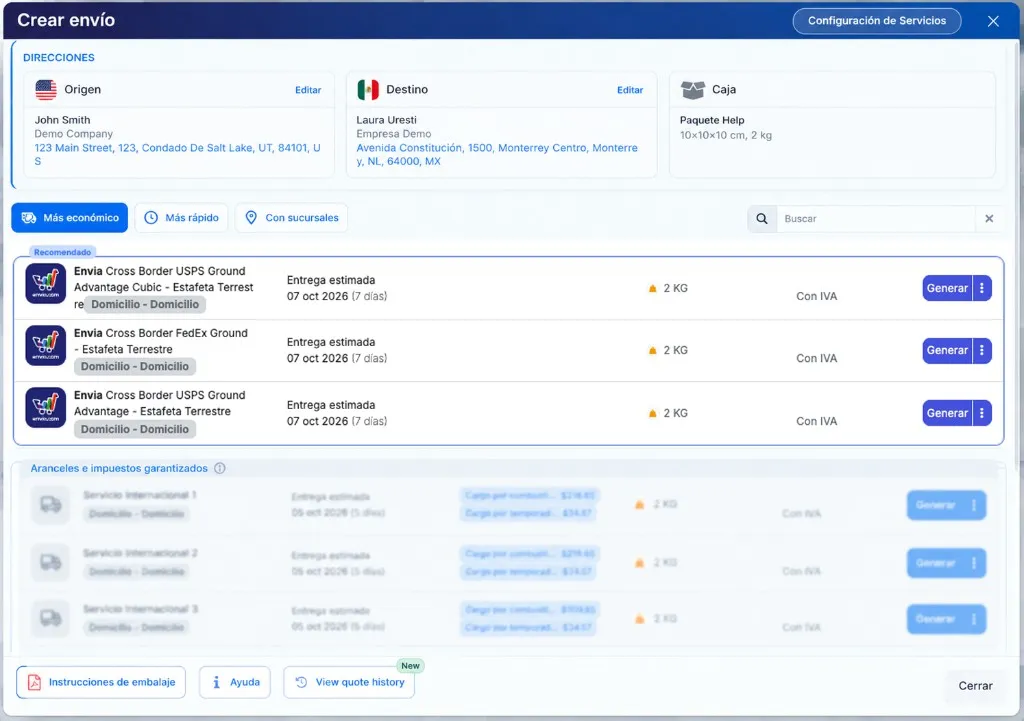Close the Crear envío dialog with X
The width and height of the screenshot is (1024, 721).
point(993,21)
